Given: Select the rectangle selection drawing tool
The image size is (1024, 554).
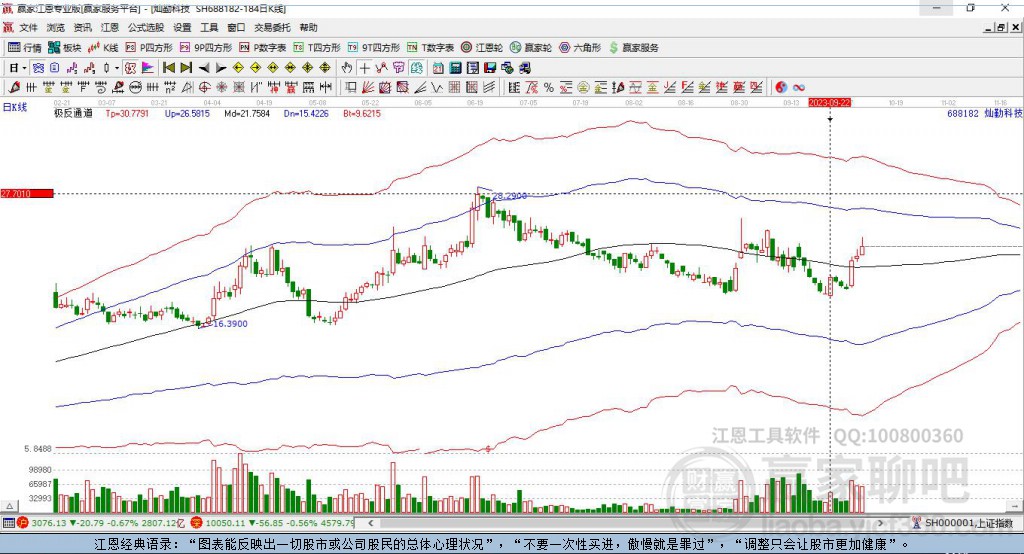Looking at the screenshot, I should click(x=350, y=87).
